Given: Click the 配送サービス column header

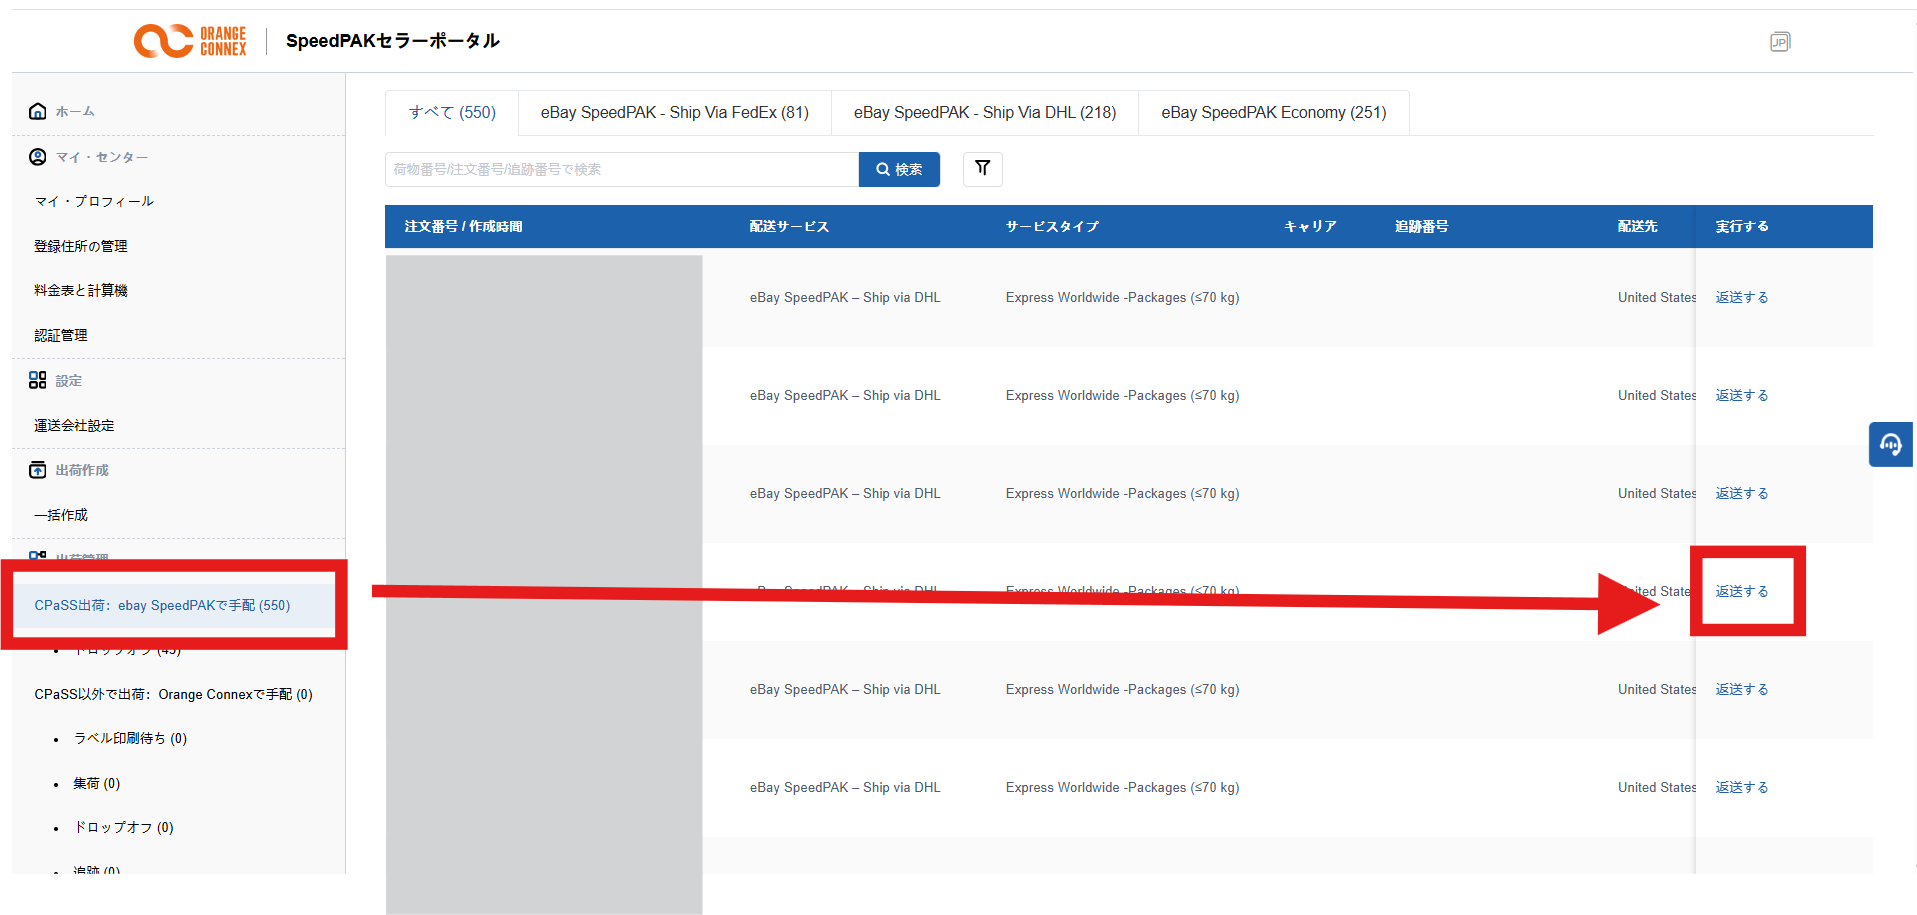Looking at the screenshot, I should 789,226.
